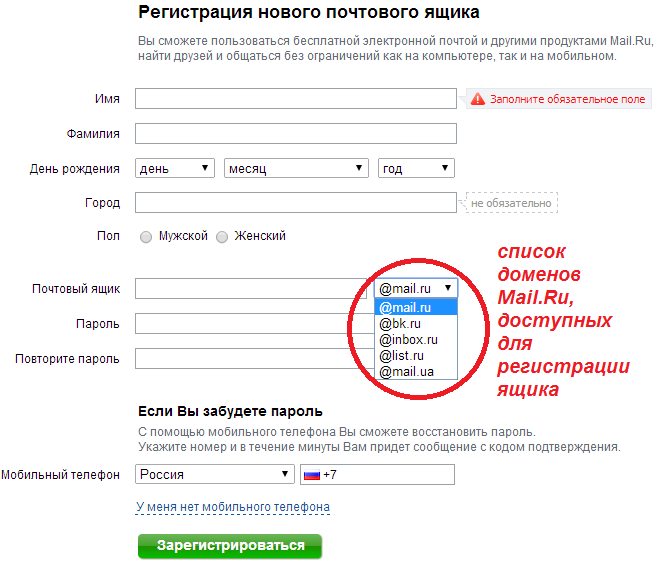Viewport: 657px width, 563px height.
Task: Click the 'Мобильный телефон' label
Action: [60, 475]
